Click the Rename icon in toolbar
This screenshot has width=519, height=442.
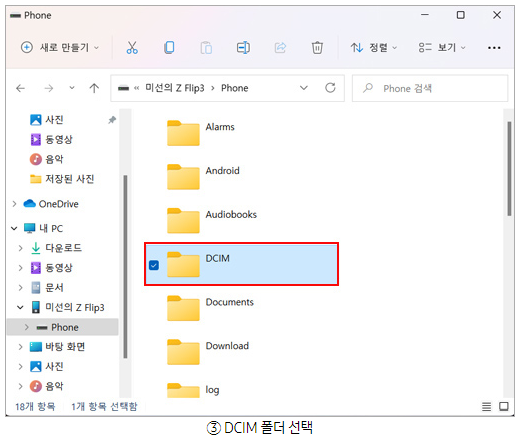click(x=243, y=48)
